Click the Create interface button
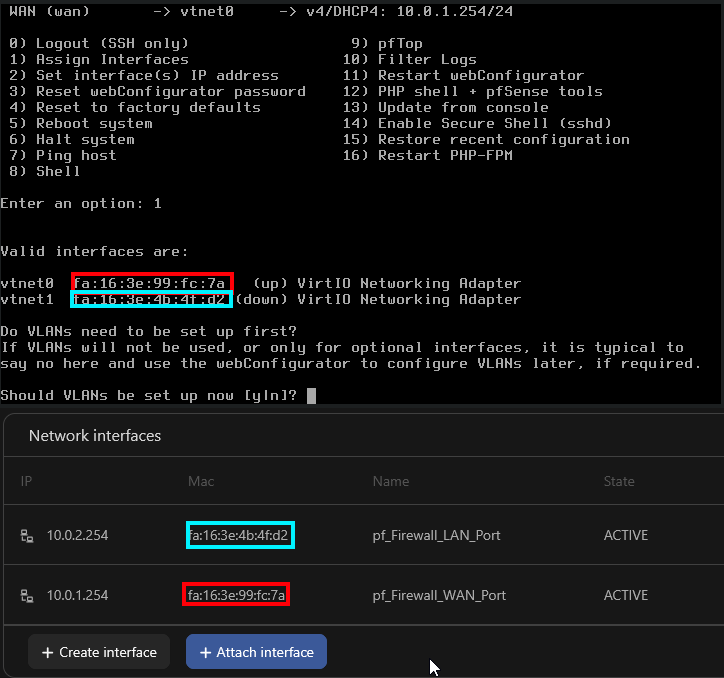Screen dimensions: 724x678 [x=99, y=652]
